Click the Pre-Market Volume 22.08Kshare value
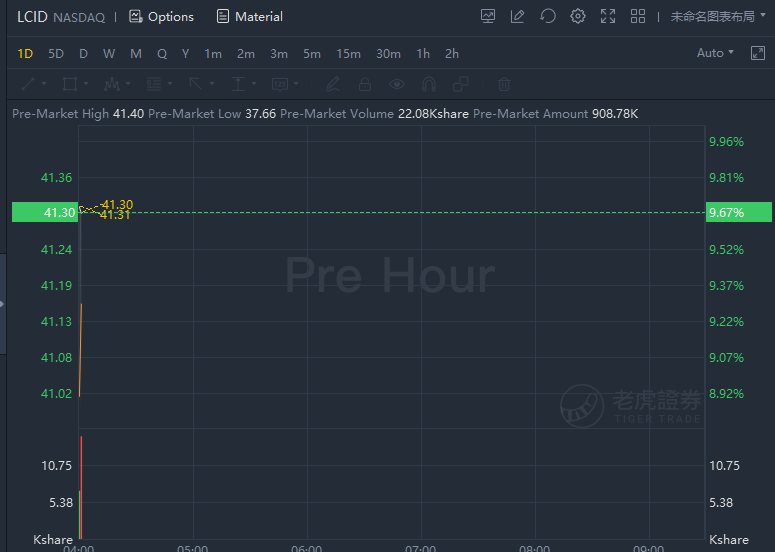This screenshot has width=775, height=552. point(433,114)
